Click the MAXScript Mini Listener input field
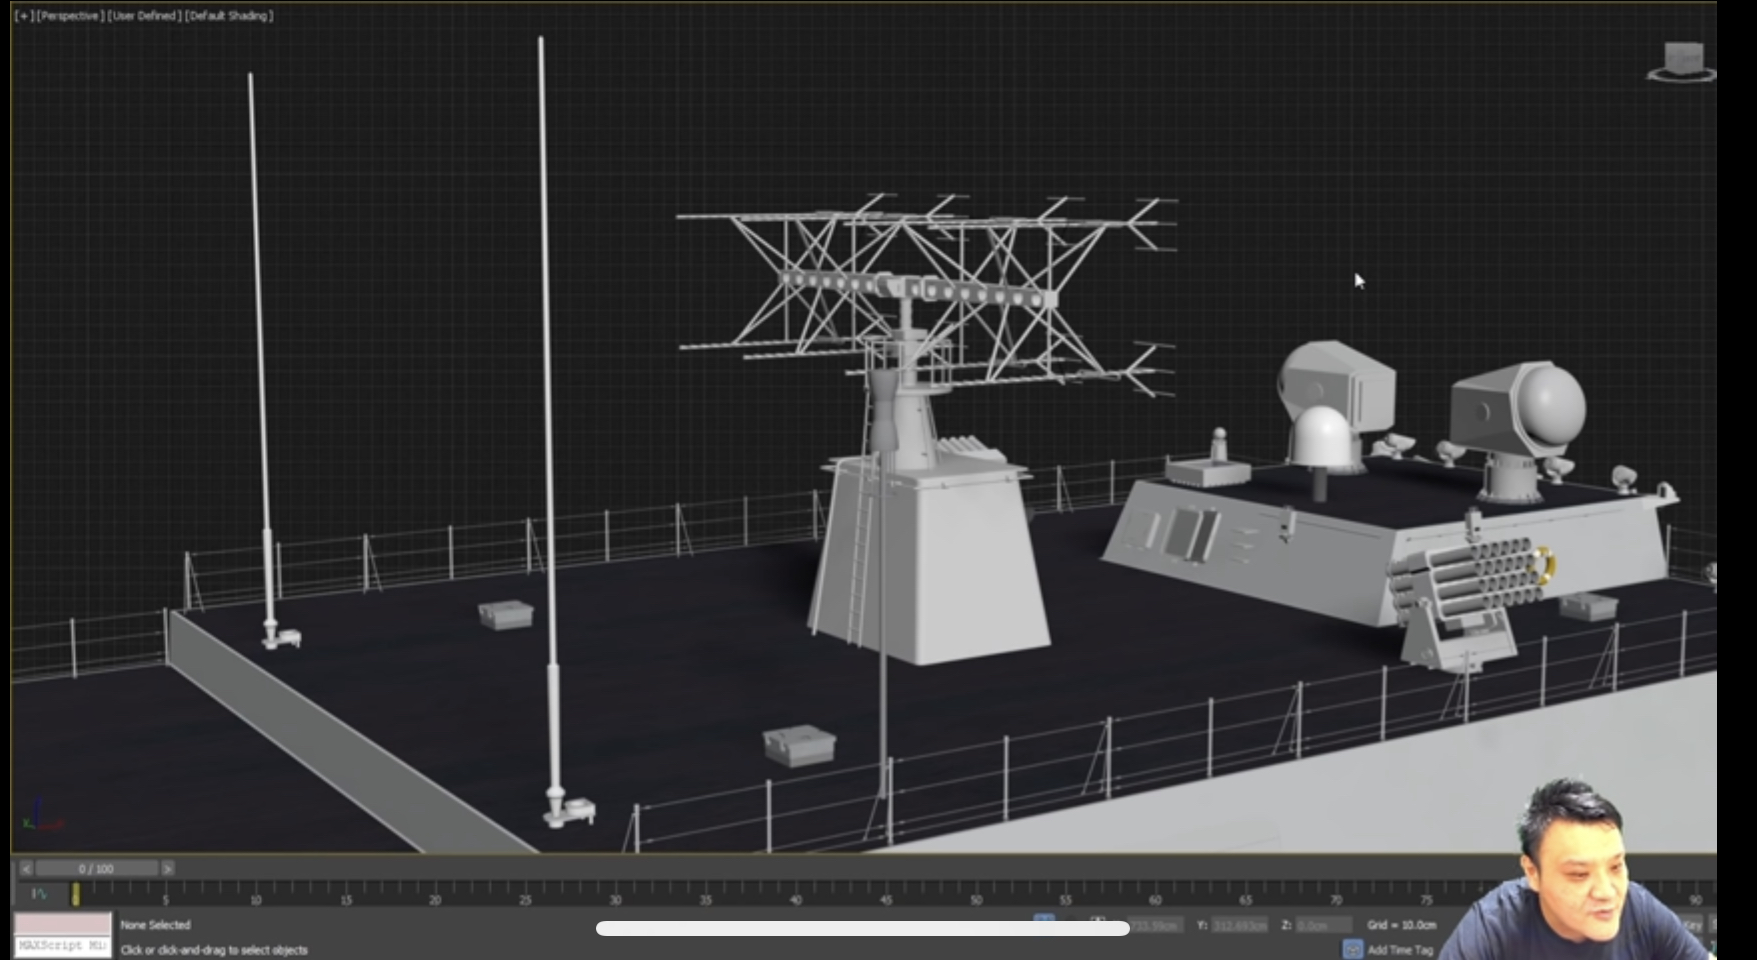The image size is (1757, 960). point(62,946)
